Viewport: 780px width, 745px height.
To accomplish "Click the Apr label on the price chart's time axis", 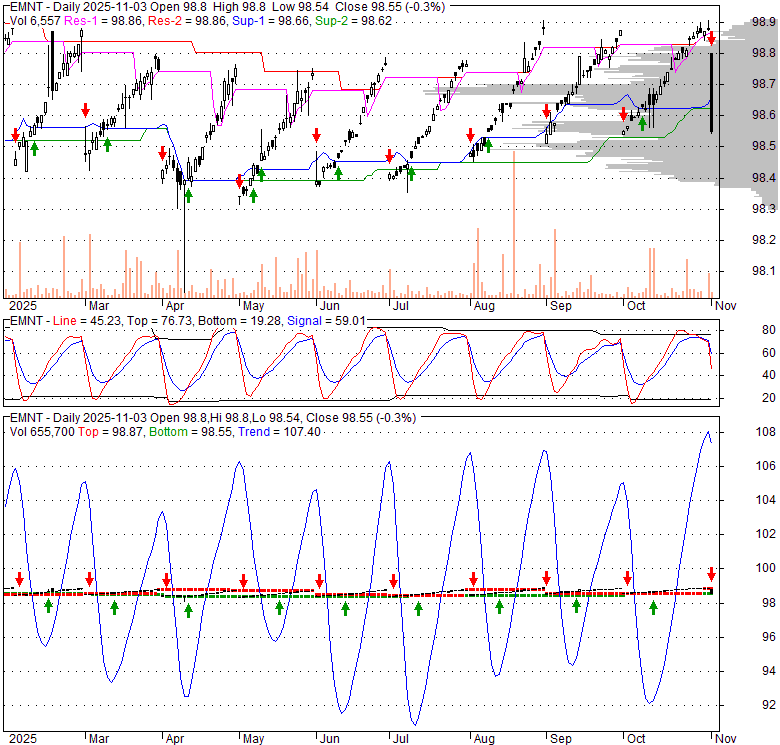I will (x=176, y=307).
